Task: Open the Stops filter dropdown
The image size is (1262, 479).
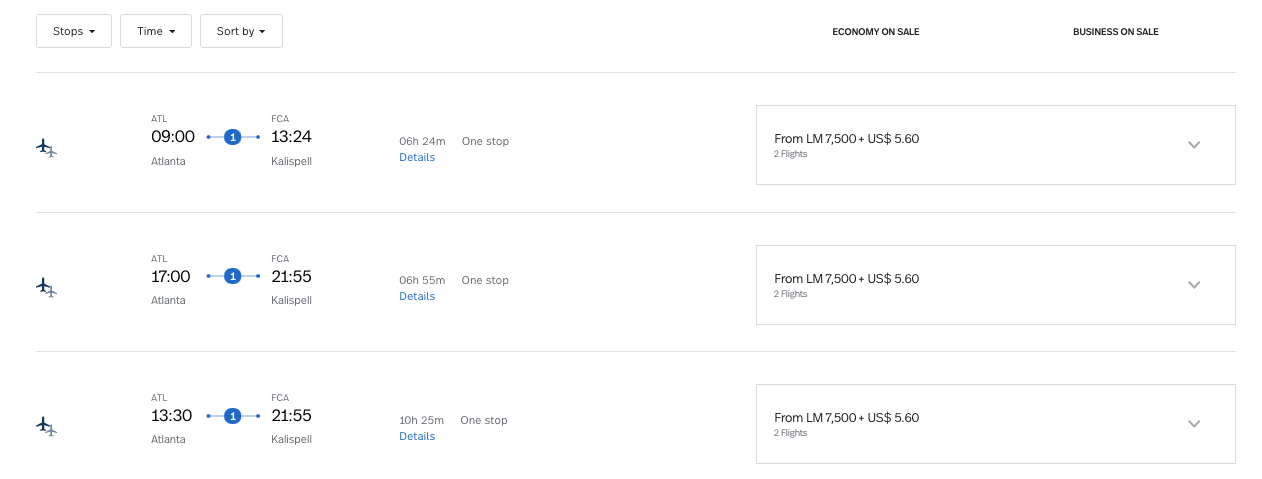Action: click(74, 31)
